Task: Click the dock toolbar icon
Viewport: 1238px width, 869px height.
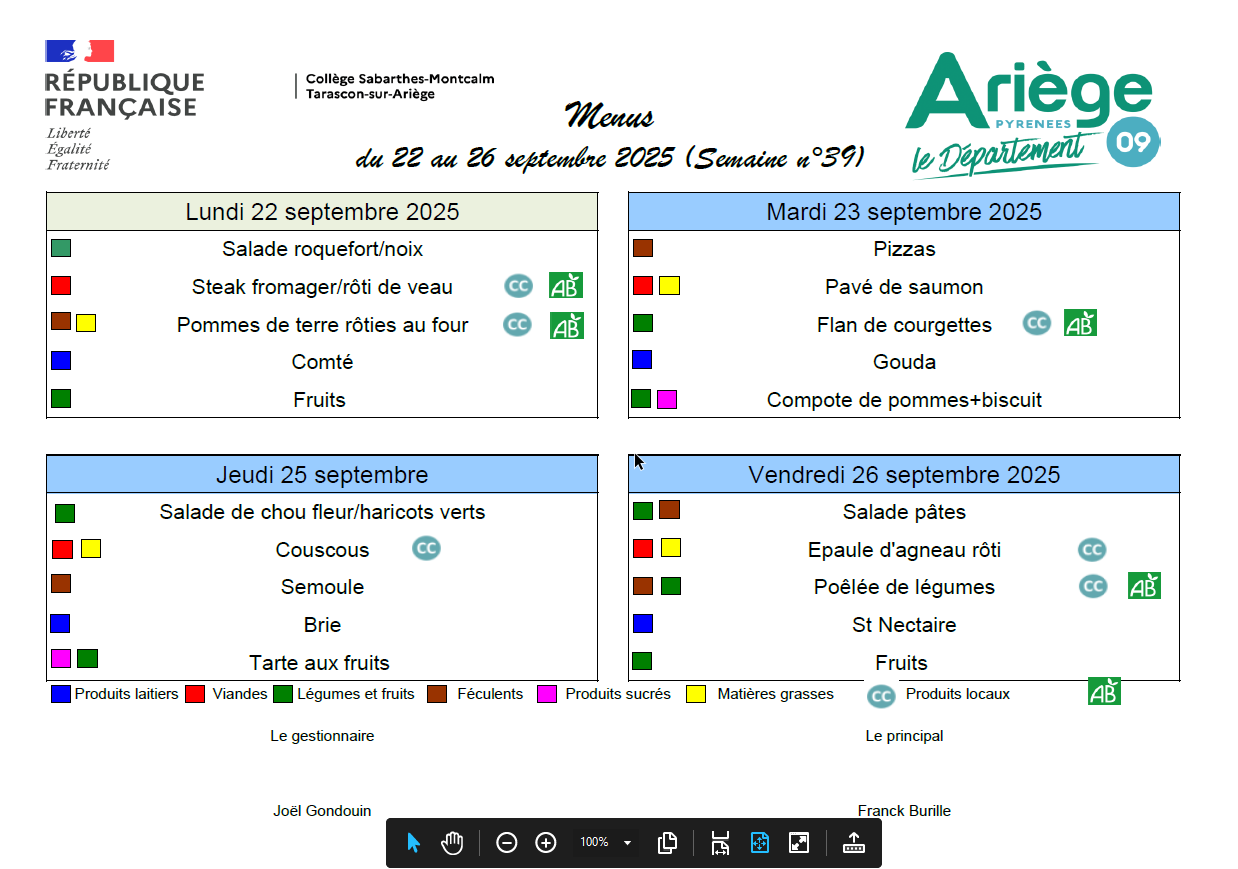Action: coord(854,843)
